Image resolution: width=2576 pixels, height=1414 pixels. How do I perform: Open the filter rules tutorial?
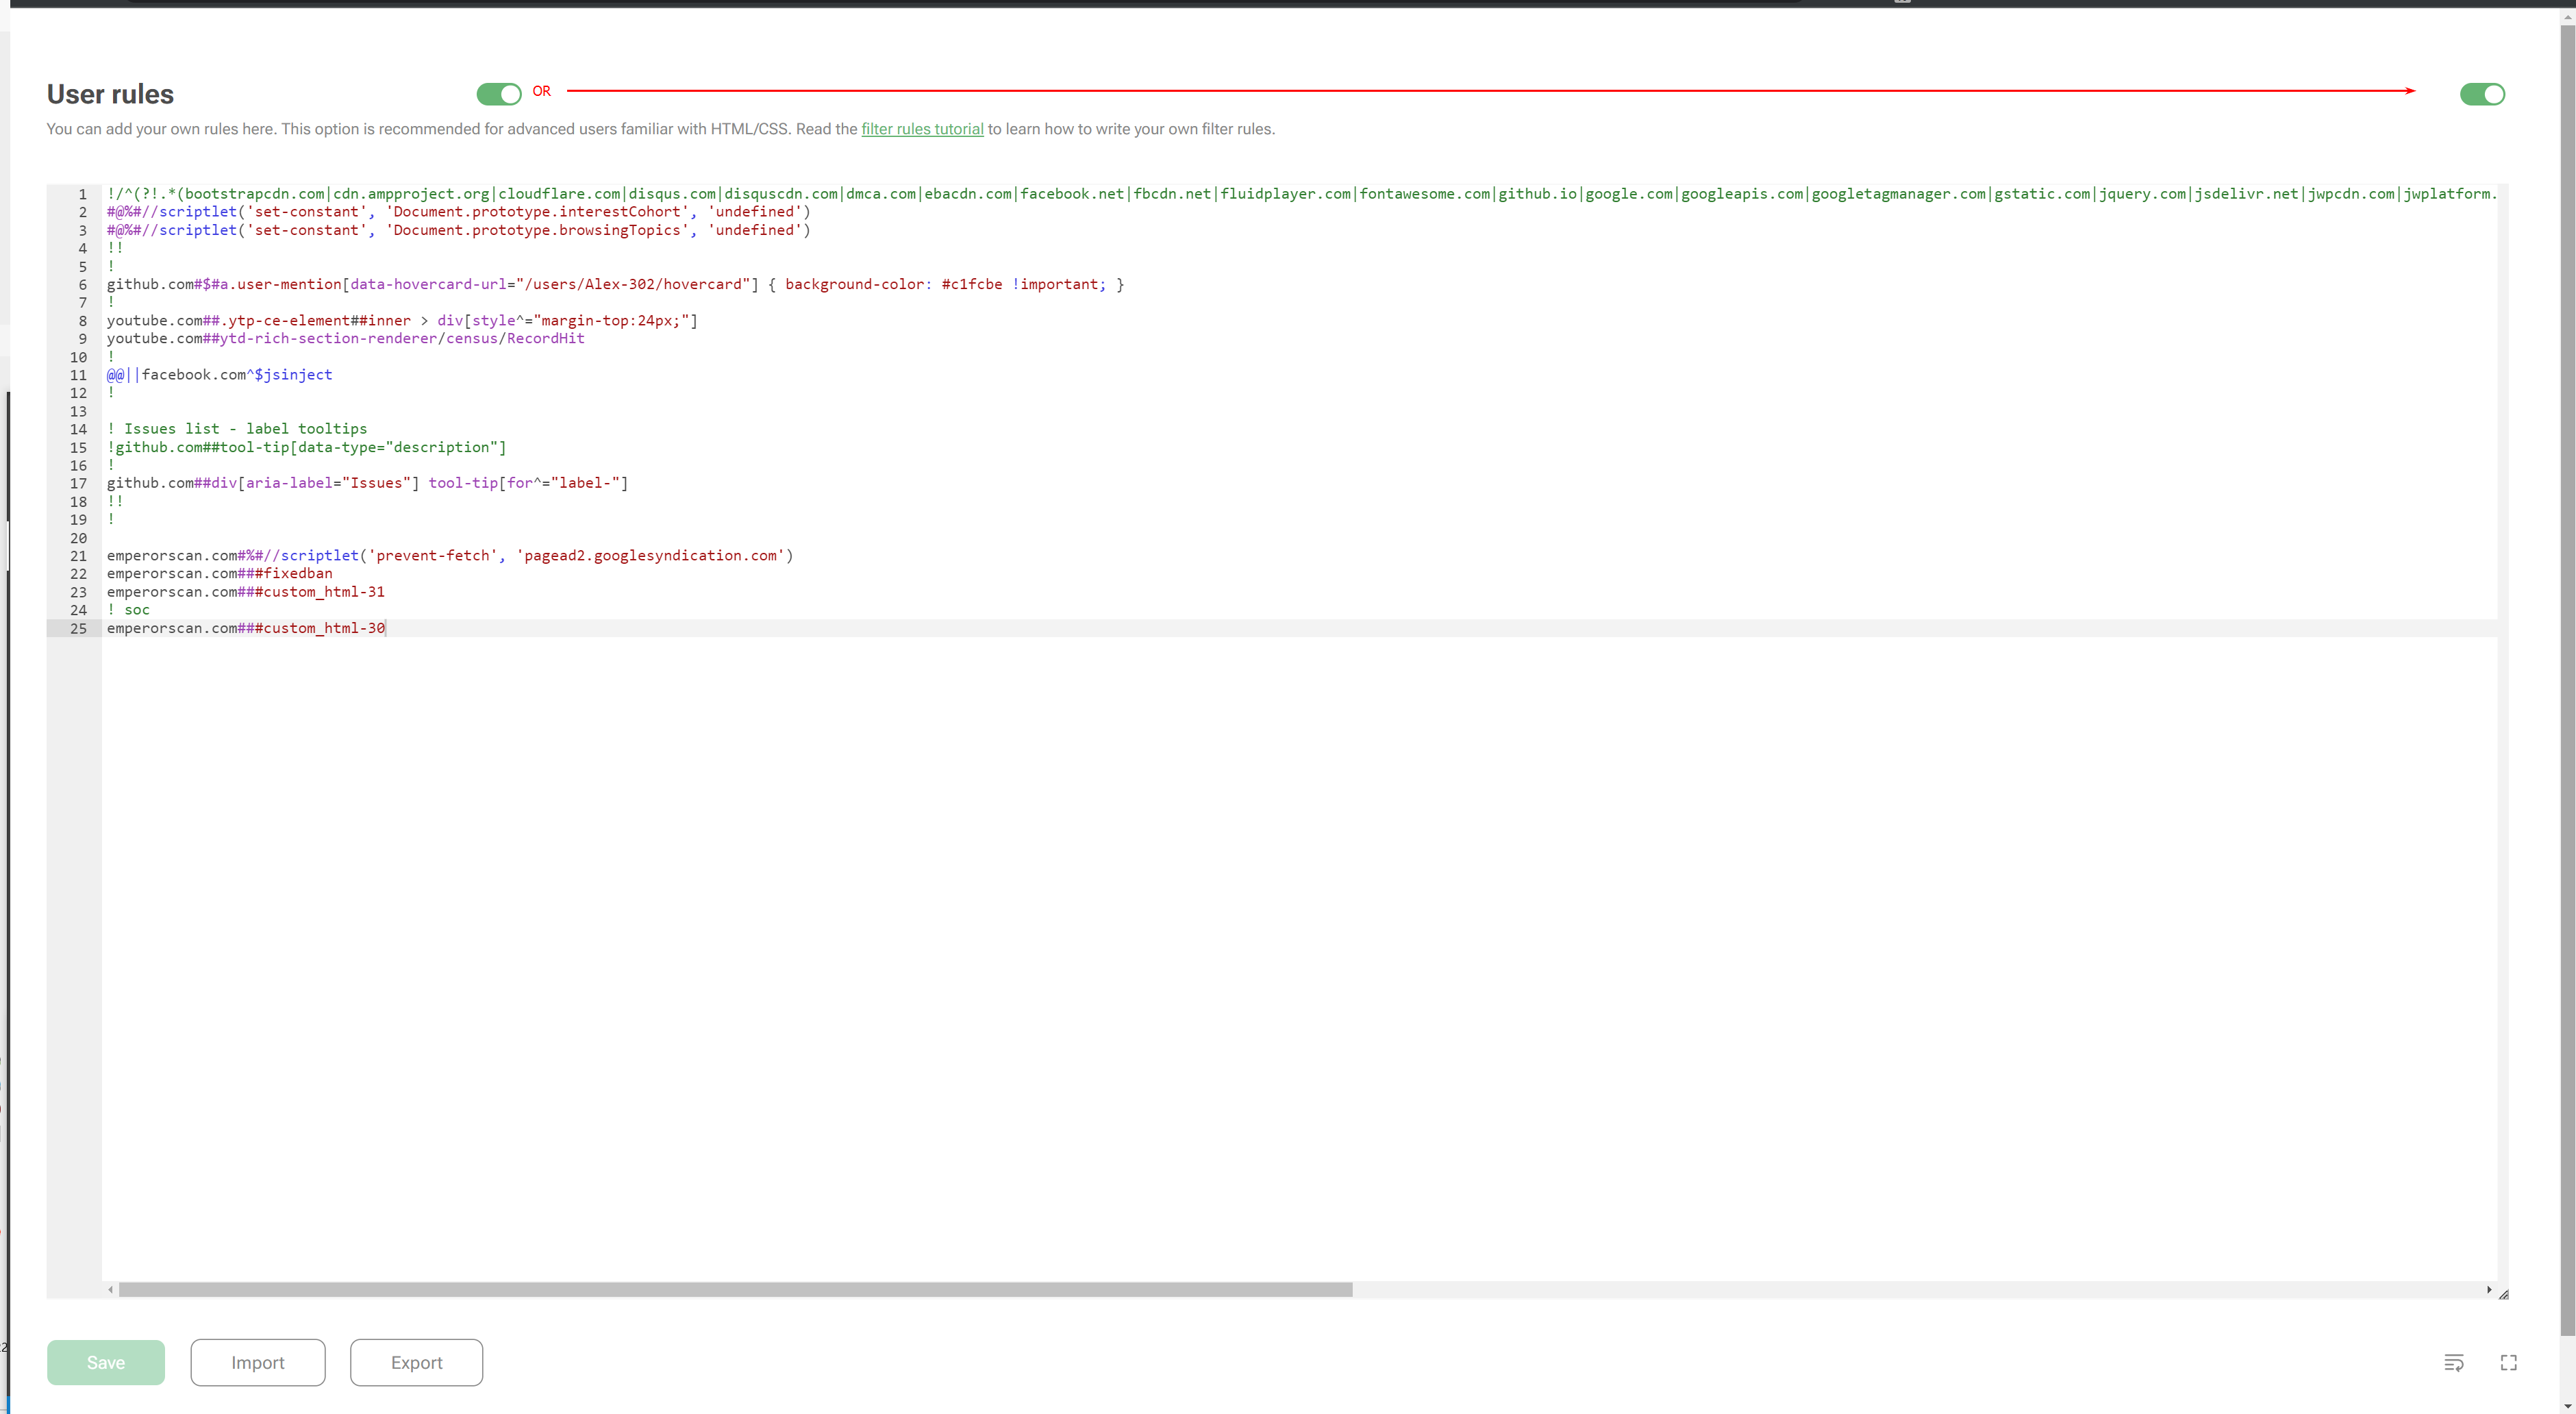[x=921, y=128]
